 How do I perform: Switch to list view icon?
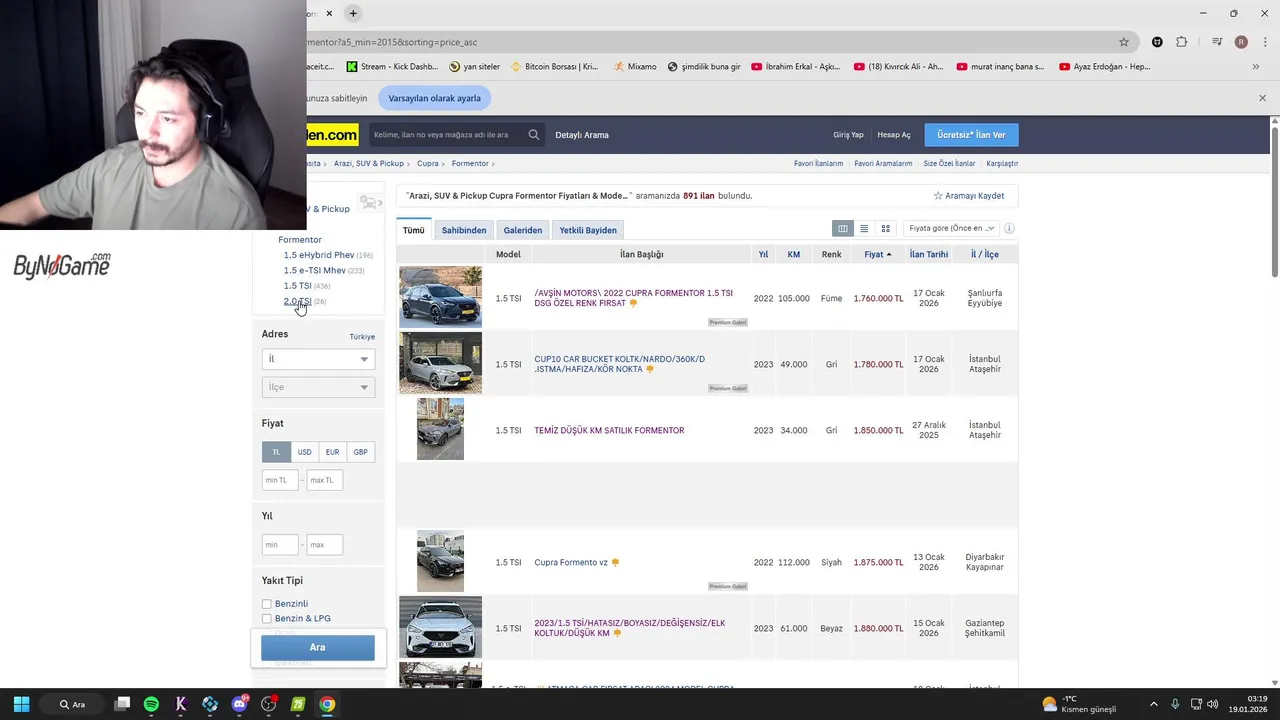[864, 229]
